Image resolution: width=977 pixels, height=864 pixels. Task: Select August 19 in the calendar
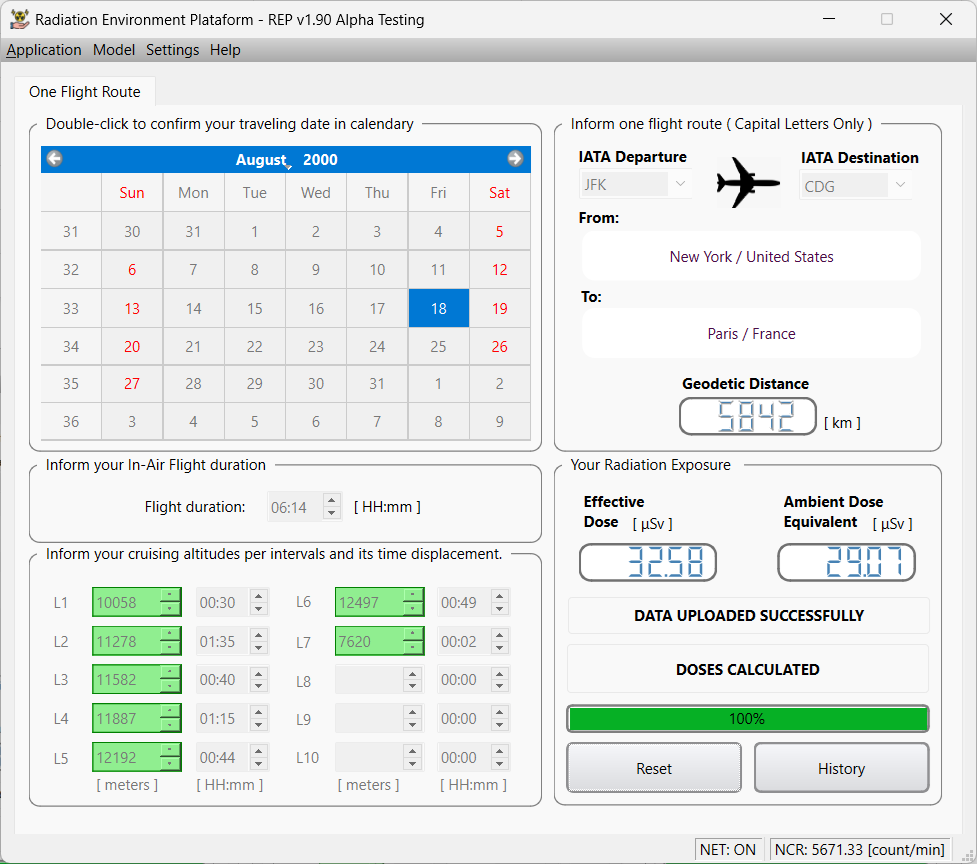[499, 309]
